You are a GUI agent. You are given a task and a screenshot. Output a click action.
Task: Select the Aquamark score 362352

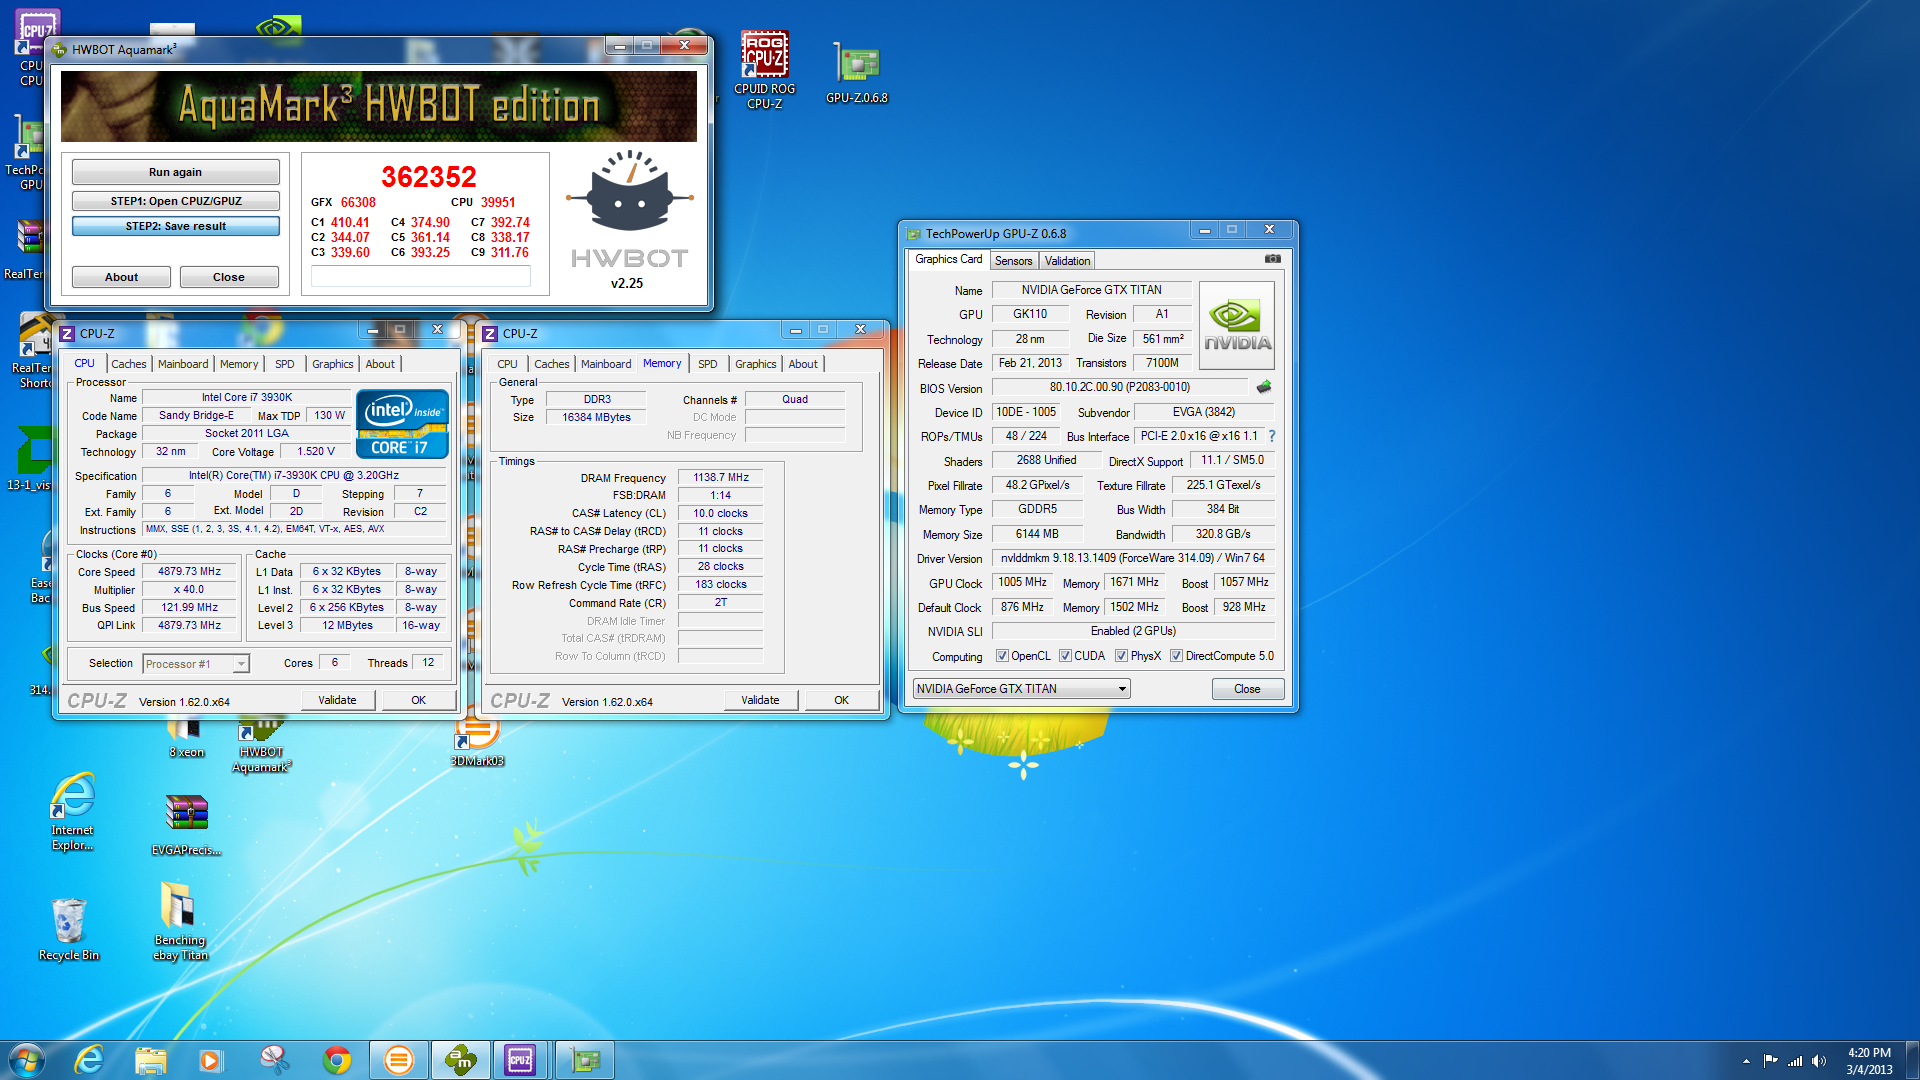pos(429,177)
